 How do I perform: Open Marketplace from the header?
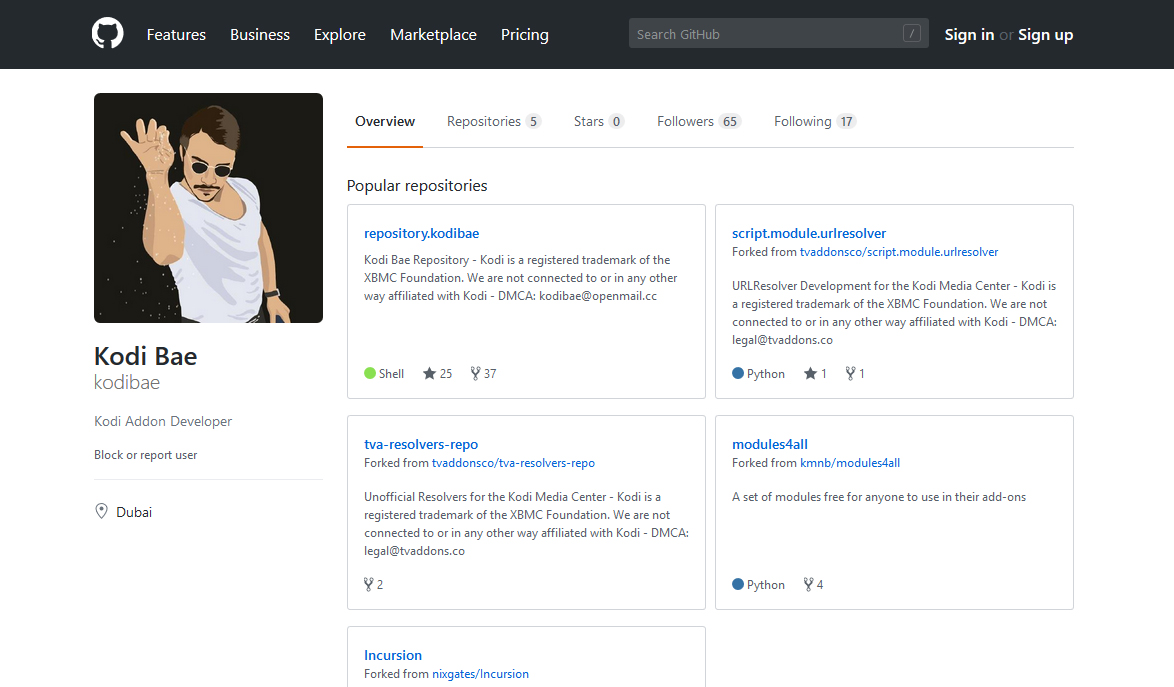(434, 34)
